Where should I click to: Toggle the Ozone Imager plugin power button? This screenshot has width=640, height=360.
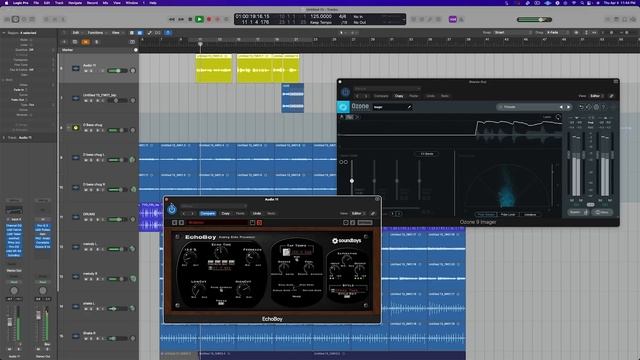tap(345, 92)
